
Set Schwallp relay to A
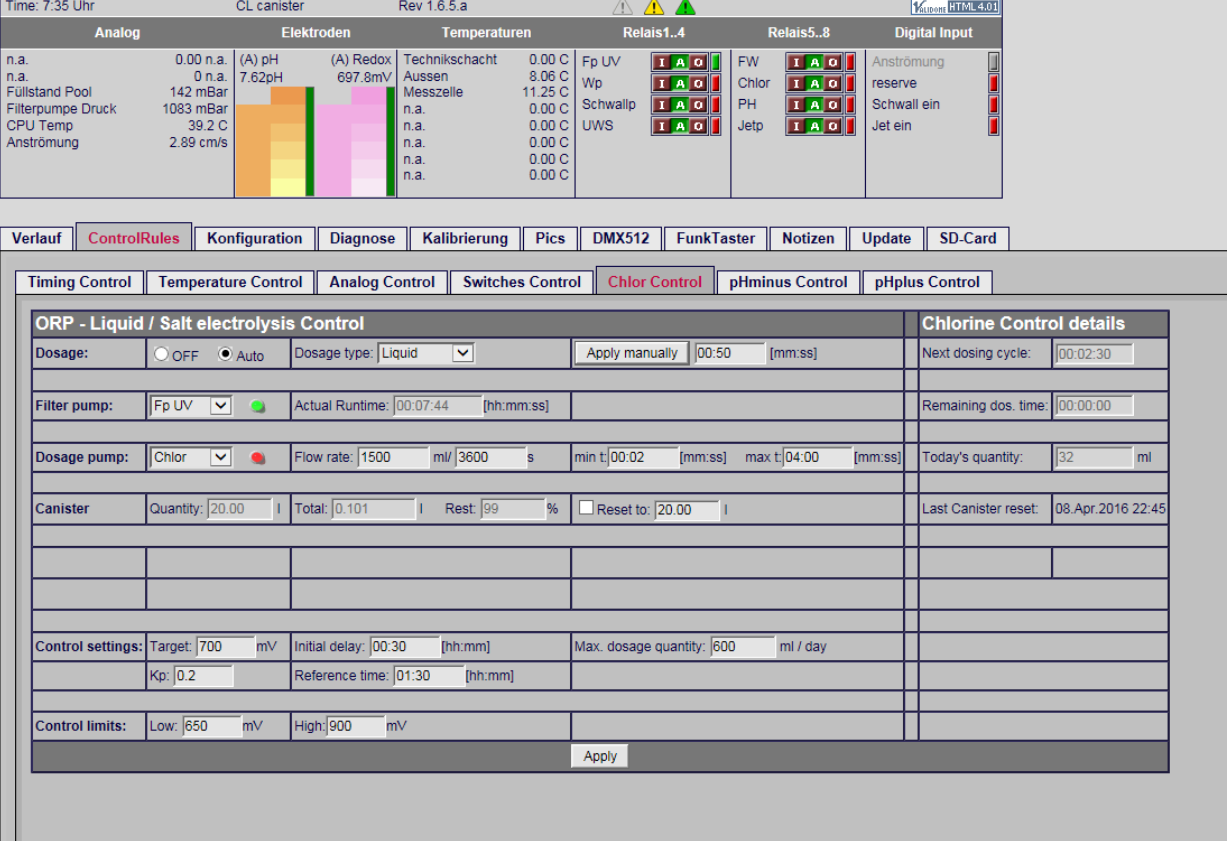coord(680,104)
